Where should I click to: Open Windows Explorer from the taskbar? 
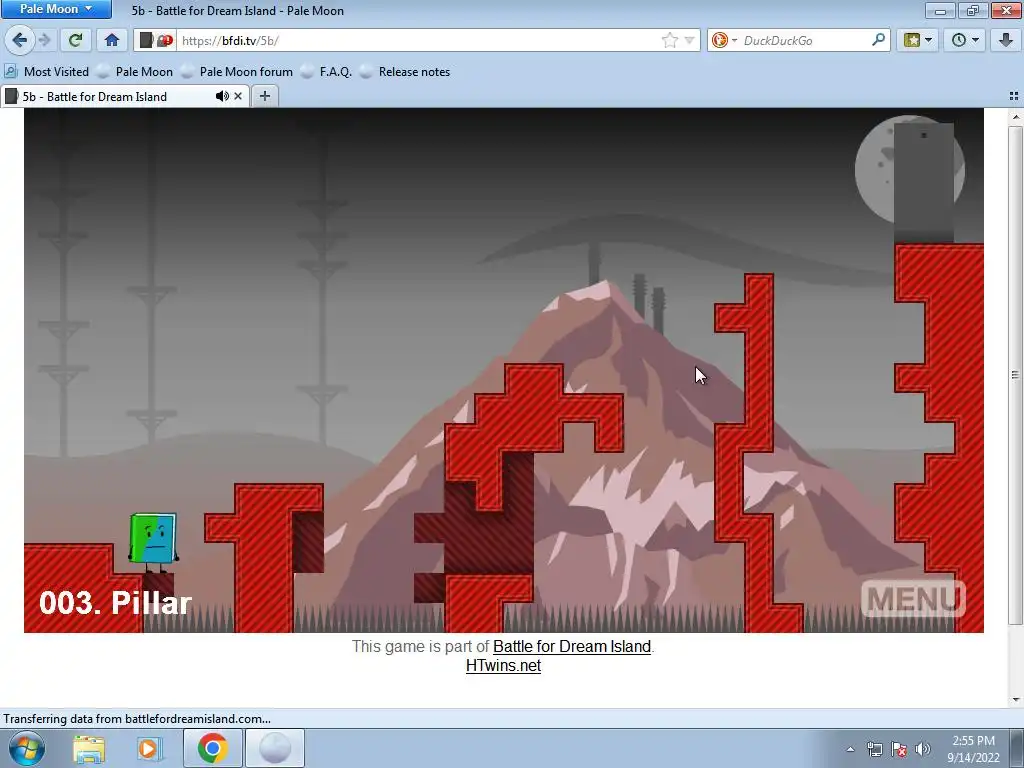(x=89, y=748)
